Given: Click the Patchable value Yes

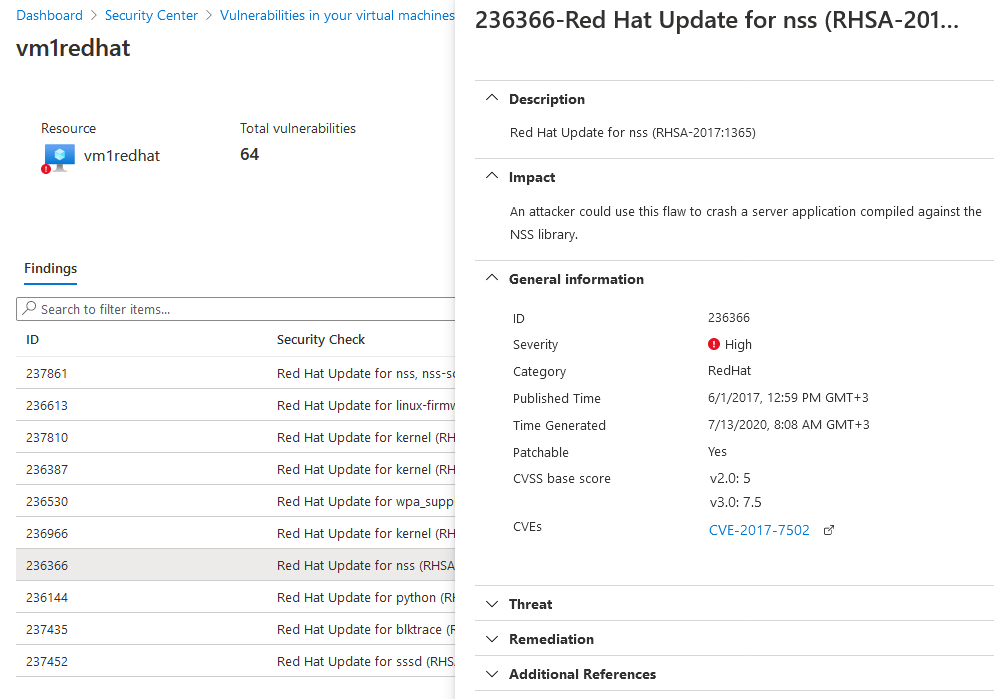Looking at the screenshot, I should click(718, 451).
